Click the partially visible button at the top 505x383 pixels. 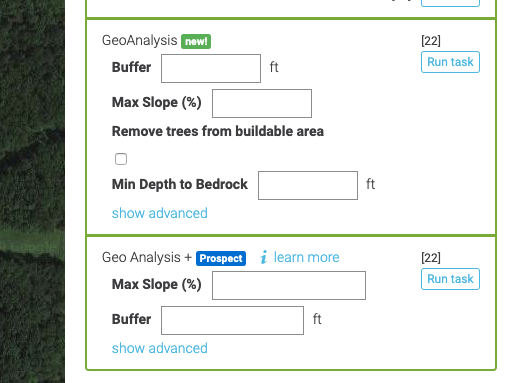point(450,3)
